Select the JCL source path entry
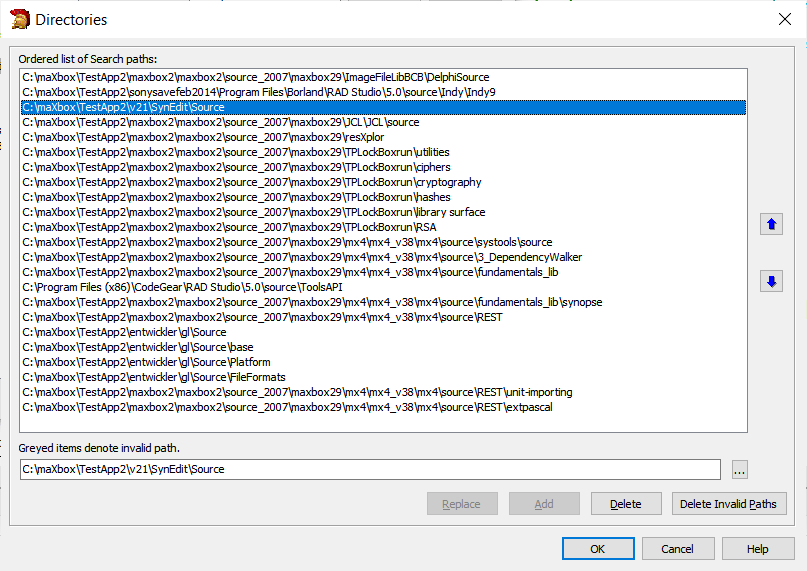 pyautogui.click(x=220, y=122)
